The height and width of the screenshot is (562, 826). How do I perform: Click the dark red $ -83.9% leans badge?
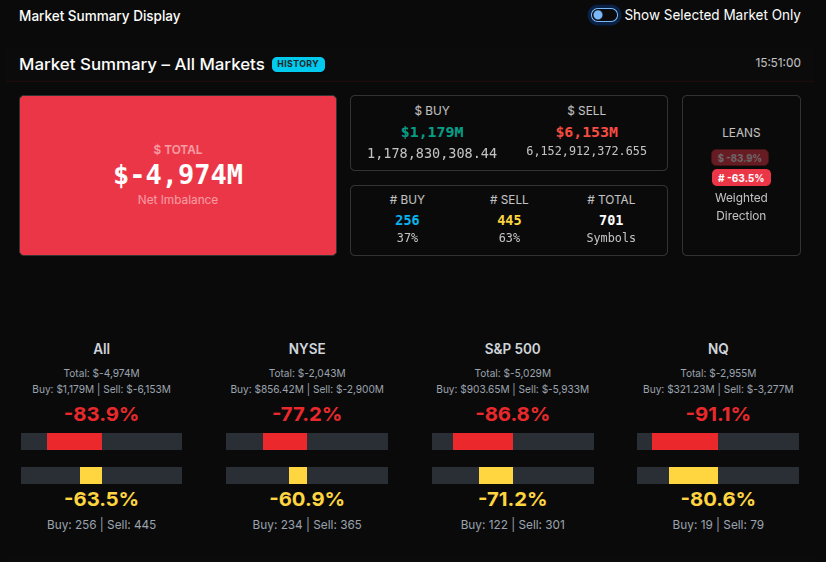(x=740, y=157)
